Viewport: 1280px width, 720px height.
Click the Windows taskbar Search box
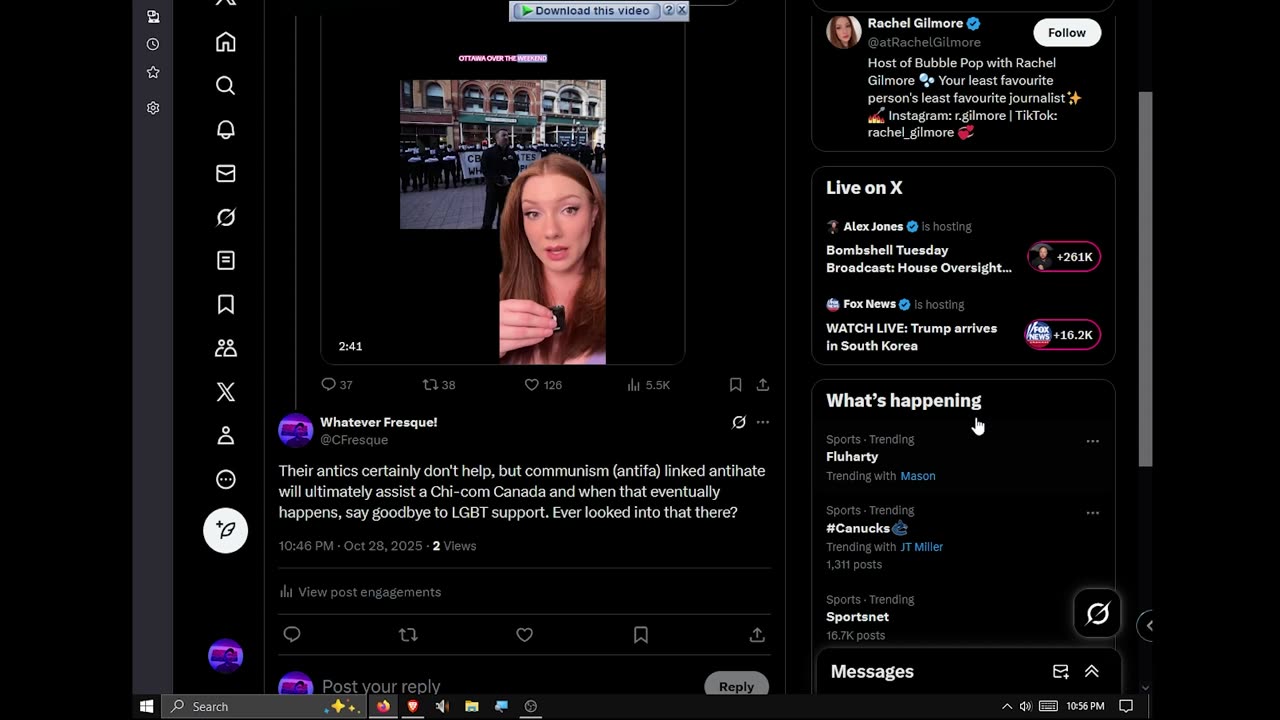point(263,706)
